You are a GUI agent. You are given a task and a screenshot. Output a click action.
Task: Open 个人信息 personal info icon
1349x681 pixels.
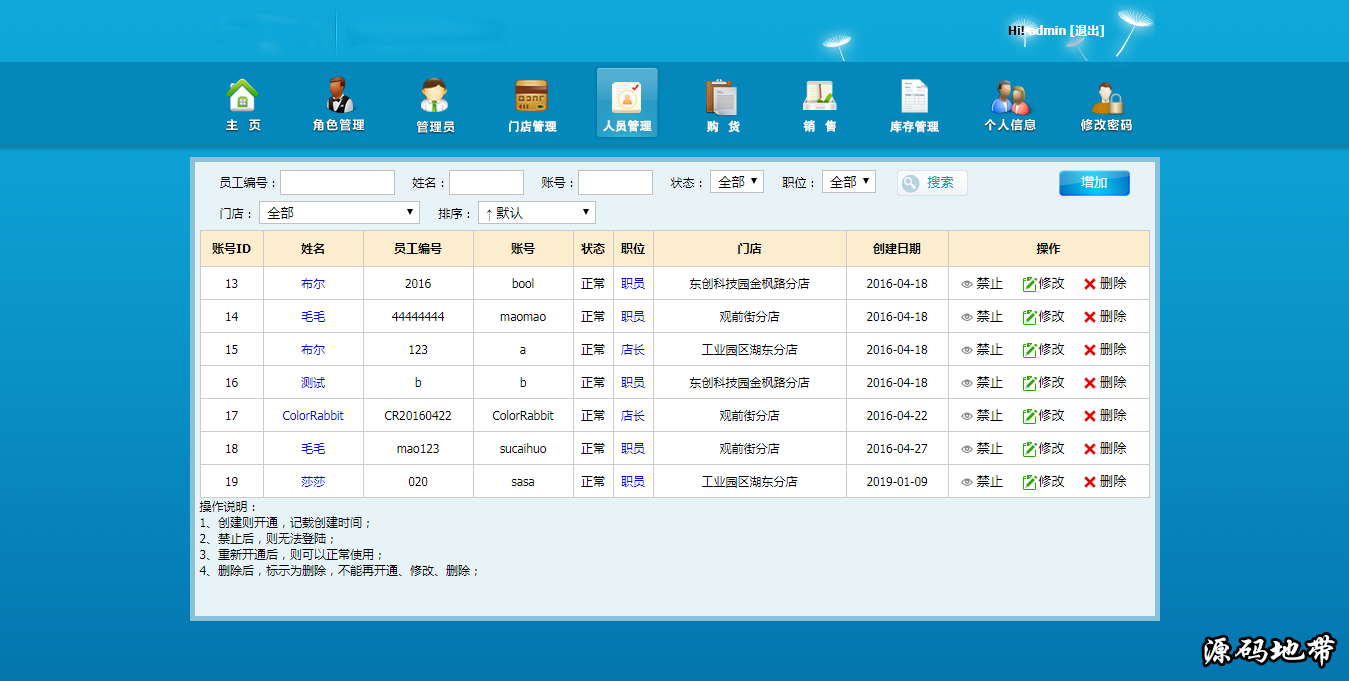1010,105
